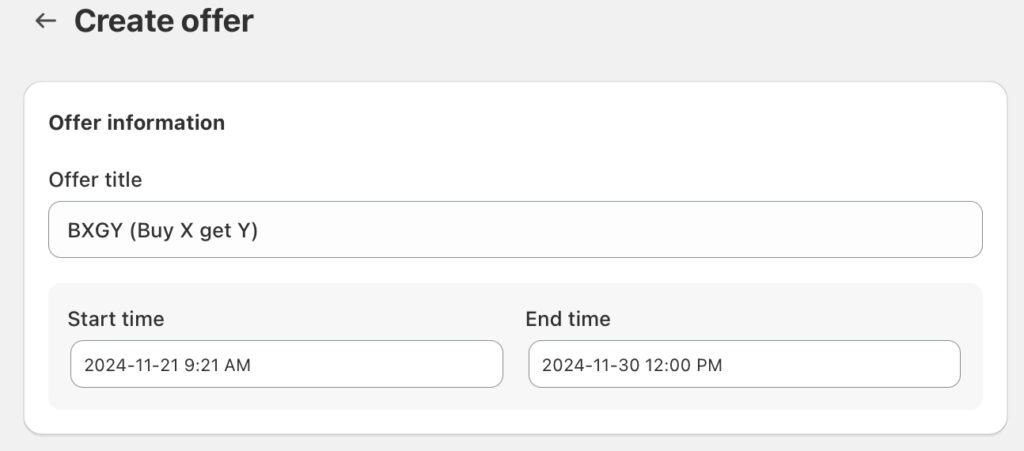
Task: Click the "AM" text in Start time
Action: coord(238,365)
